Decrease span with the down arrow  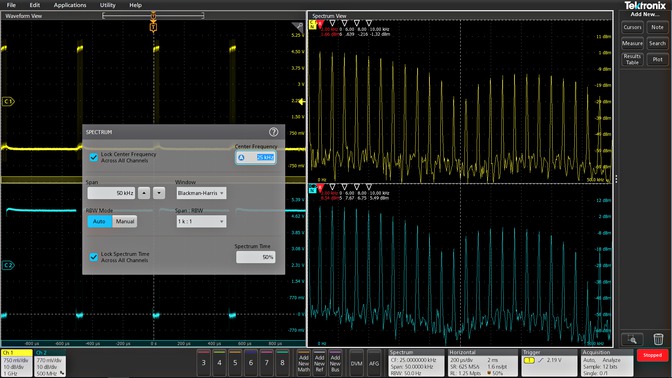tap(159, 193)
